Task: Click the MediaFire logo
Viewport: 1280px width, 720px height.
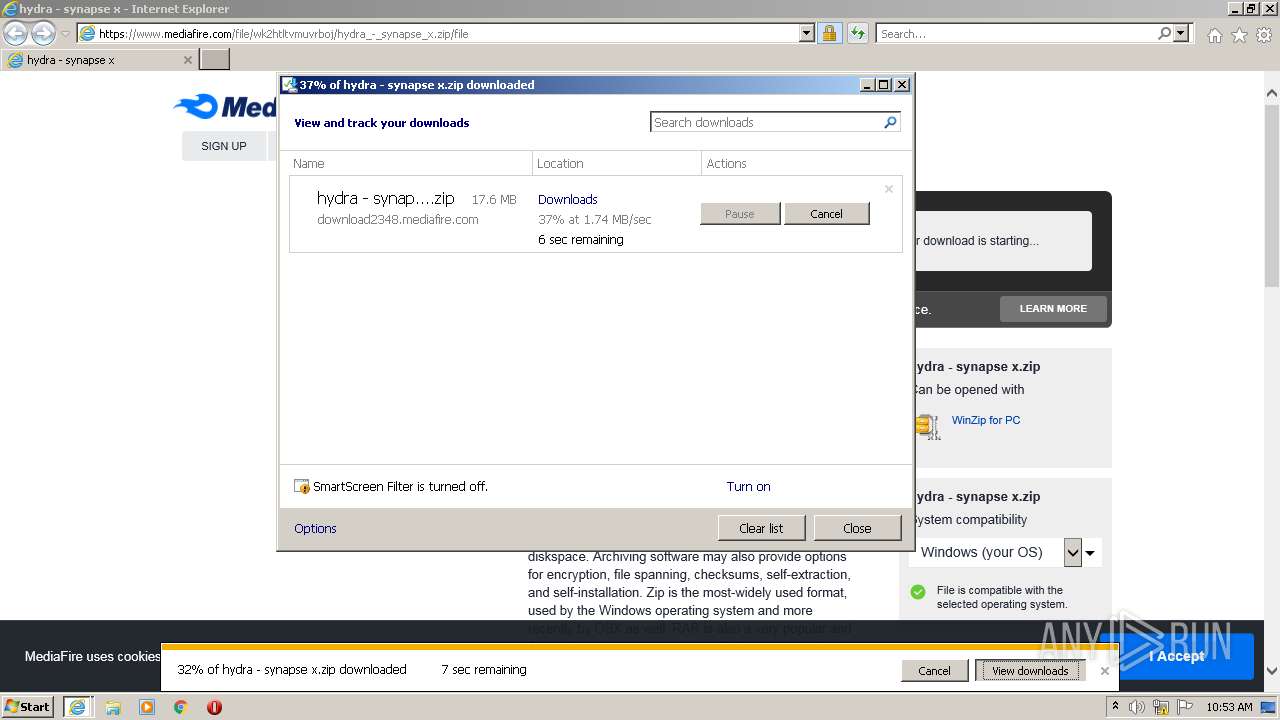Action: 225,106
